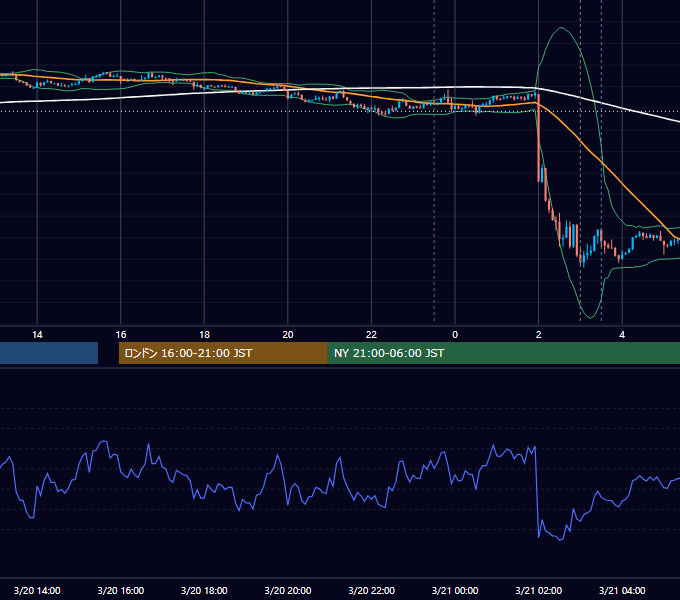
Task: Click the 3/21 04:00 indicator axis label
Action: click(x=622, y=590)
